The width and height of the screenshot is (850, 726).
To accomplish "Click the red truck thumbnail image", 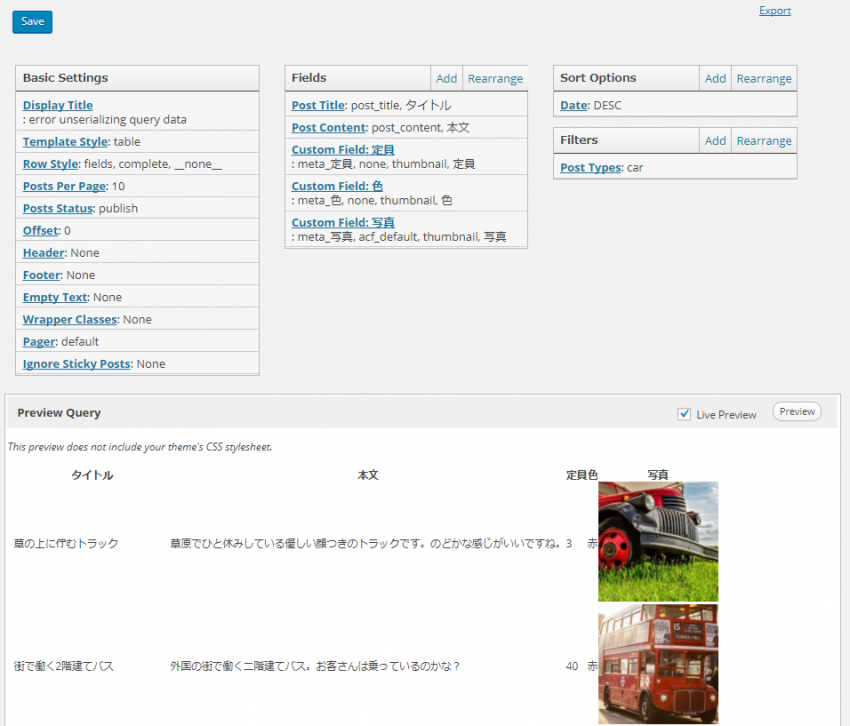I will click(x=657, y=542).
